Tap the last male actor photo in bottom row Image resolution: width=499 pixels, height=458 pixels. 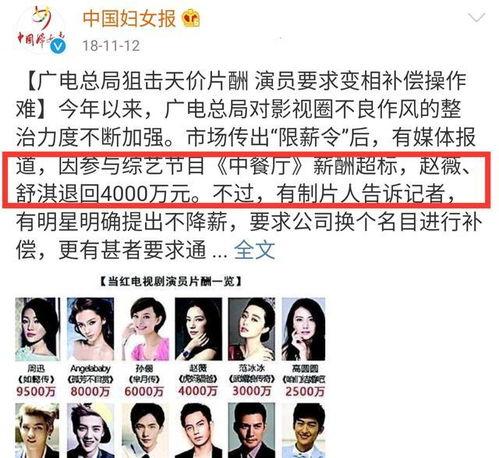tap(304, 430)
